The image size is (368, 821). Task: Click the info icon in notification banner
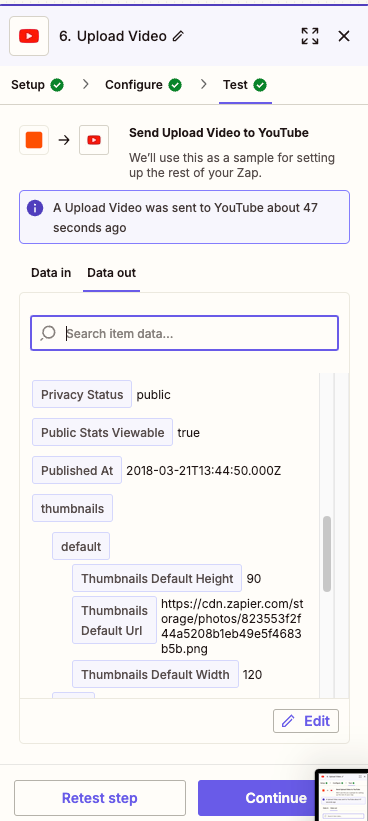[x=35, y=208]
